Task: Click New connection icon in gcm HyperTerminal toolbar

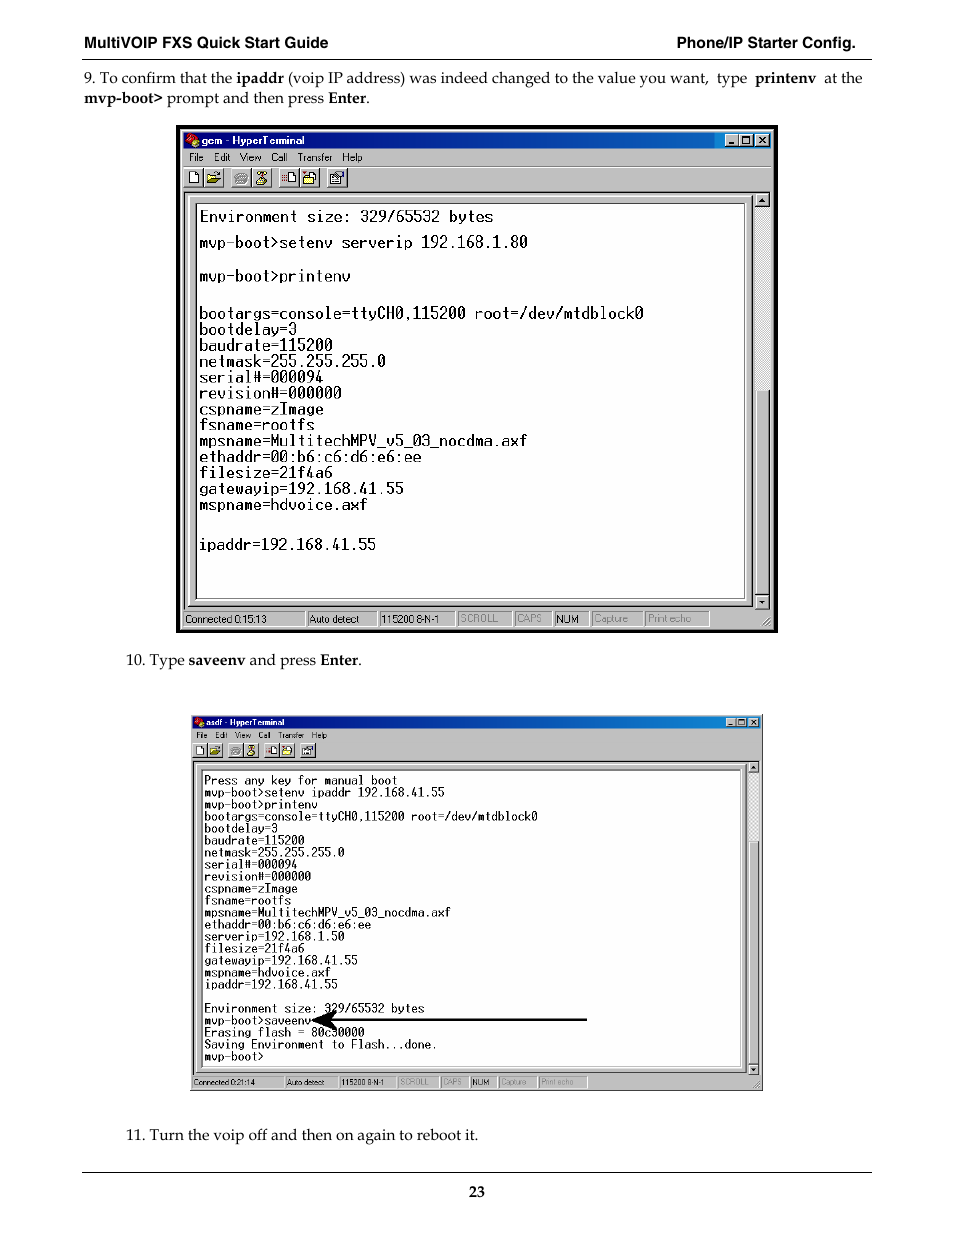Action: click(194, 178)
